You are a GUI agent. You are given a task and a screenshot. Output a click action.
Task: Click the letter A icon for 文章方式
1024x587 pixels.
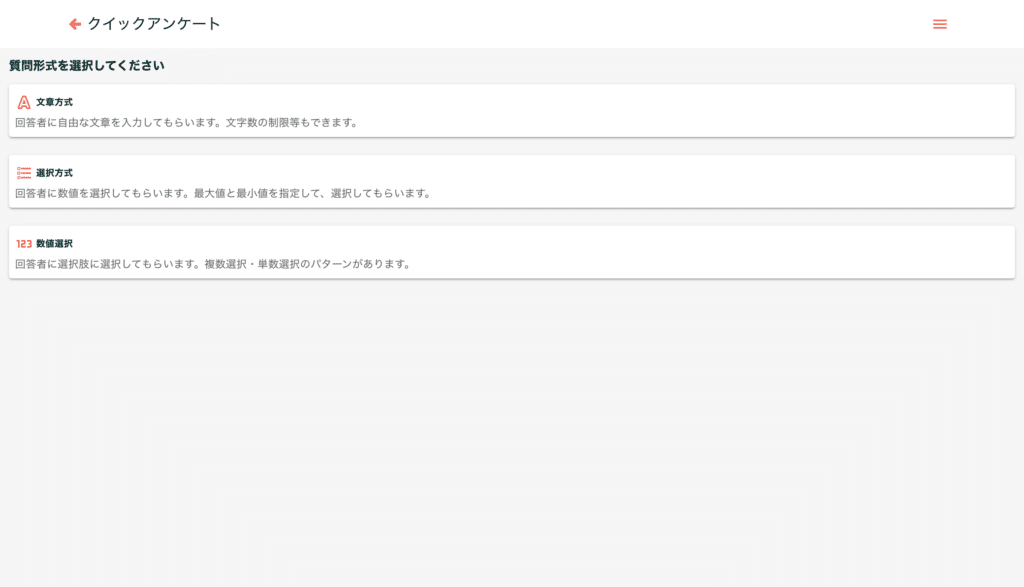[x=24, y=103]
